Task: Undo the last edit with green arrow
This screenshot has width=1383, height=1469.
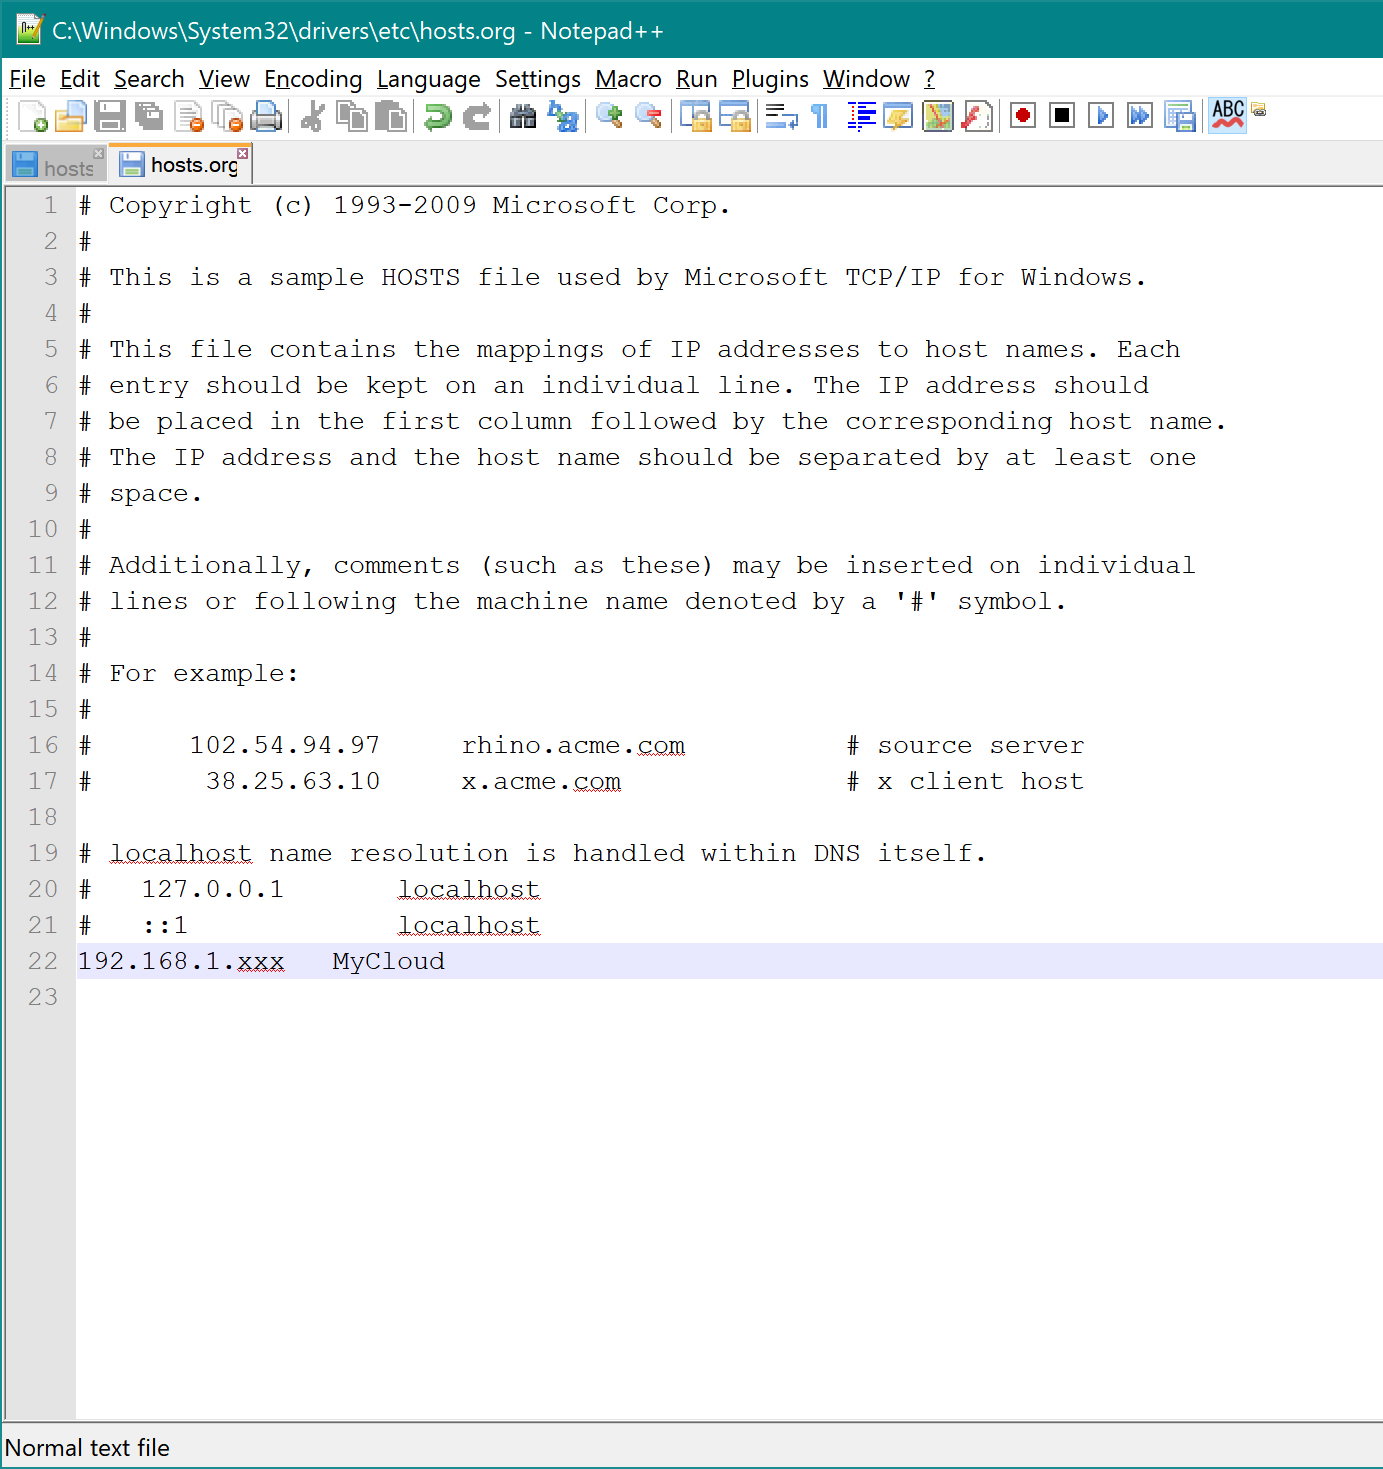Action: coord(437,117)
